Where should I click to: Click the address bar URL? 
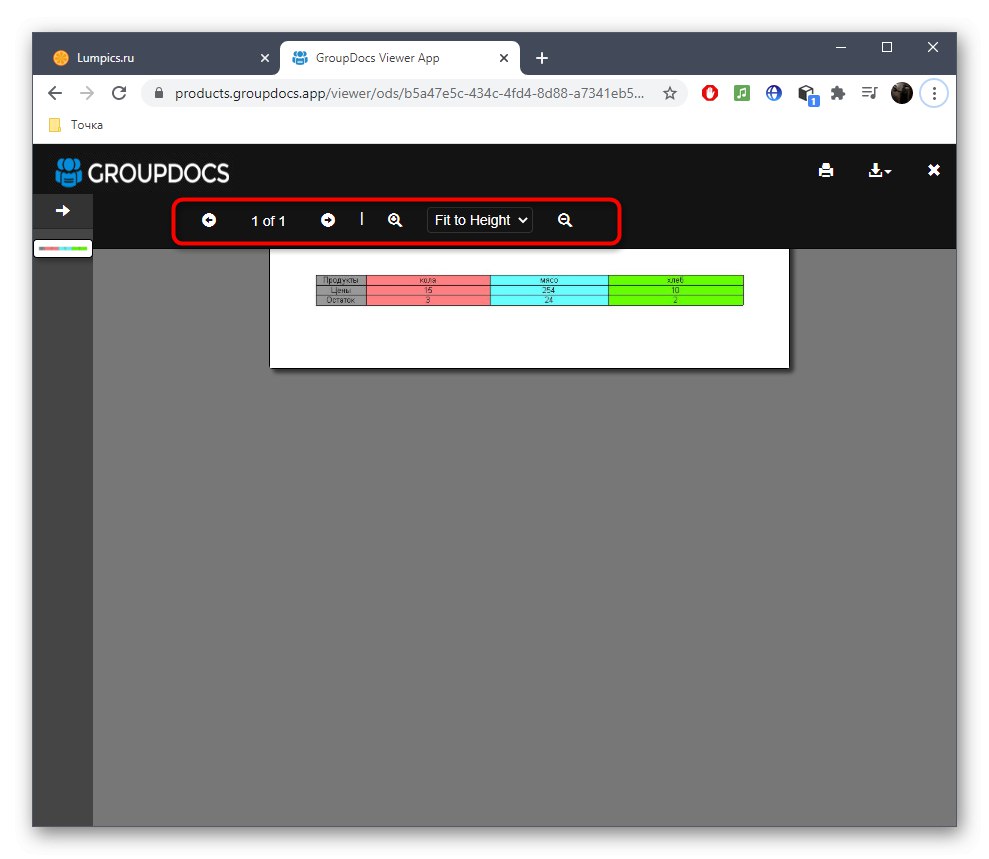point(409,93)
